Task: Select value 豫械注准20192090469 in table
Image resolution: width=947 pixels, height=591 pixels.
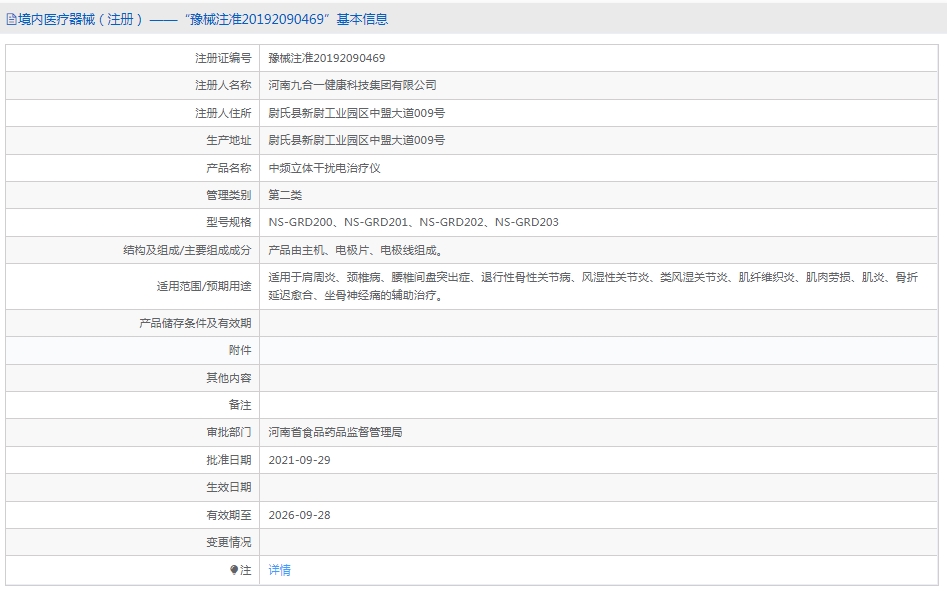Action: [327, 58]
